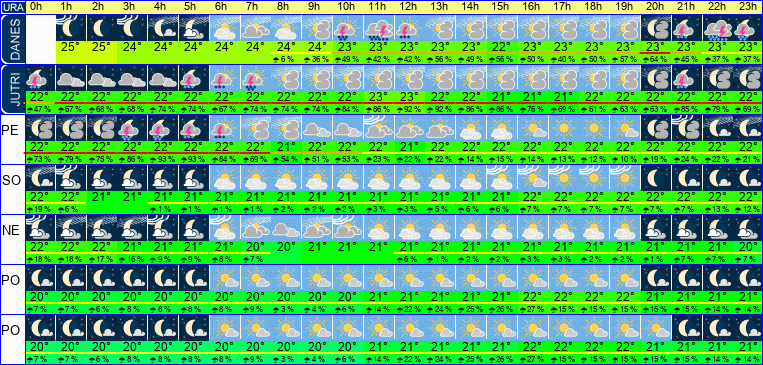Click the 12h column header

point(408,7)
